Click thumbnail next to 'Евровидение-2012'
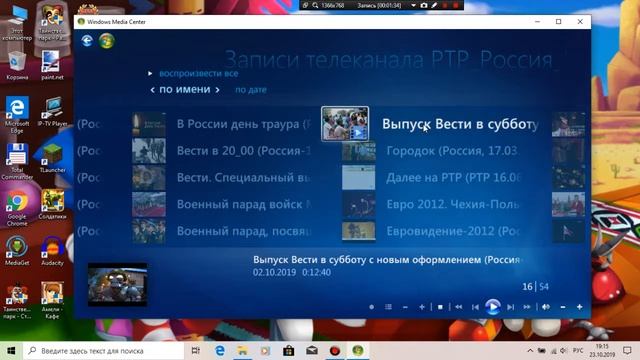Image resolution: width=640 pixels, height=360 pixels. coord(358,231)
